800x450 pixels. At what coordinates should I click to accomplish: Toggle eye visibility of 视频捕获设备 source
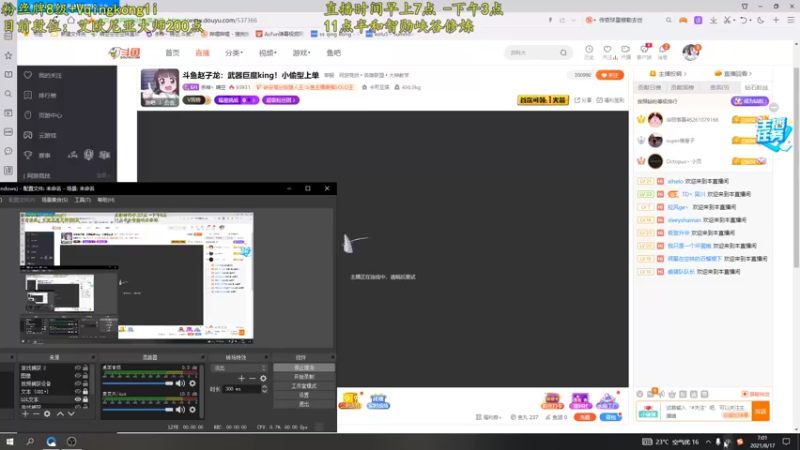[x=78, y=383]
